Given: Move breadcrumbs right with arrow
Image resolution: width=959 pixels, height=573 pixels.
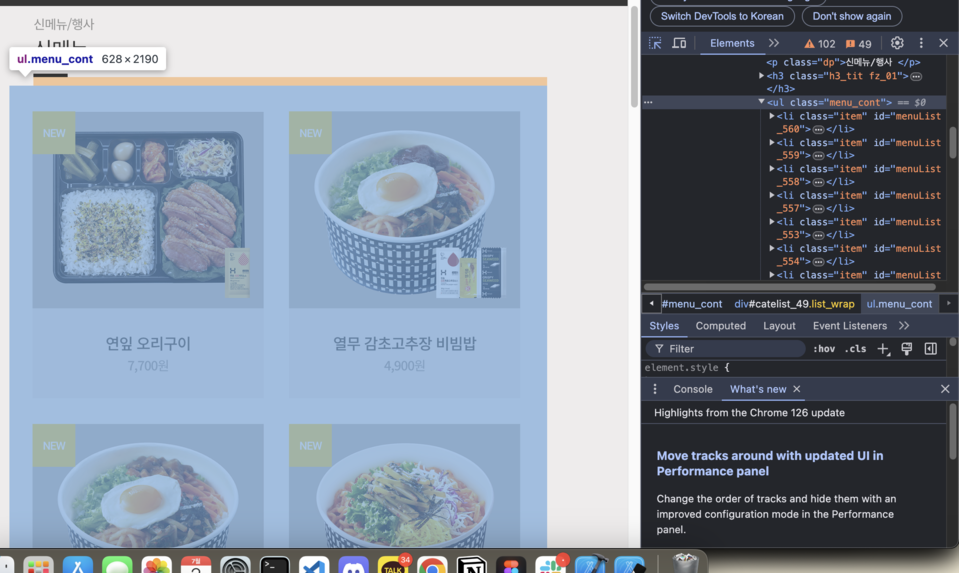Looking at the screenshot, I should click(x=949, y=303).
